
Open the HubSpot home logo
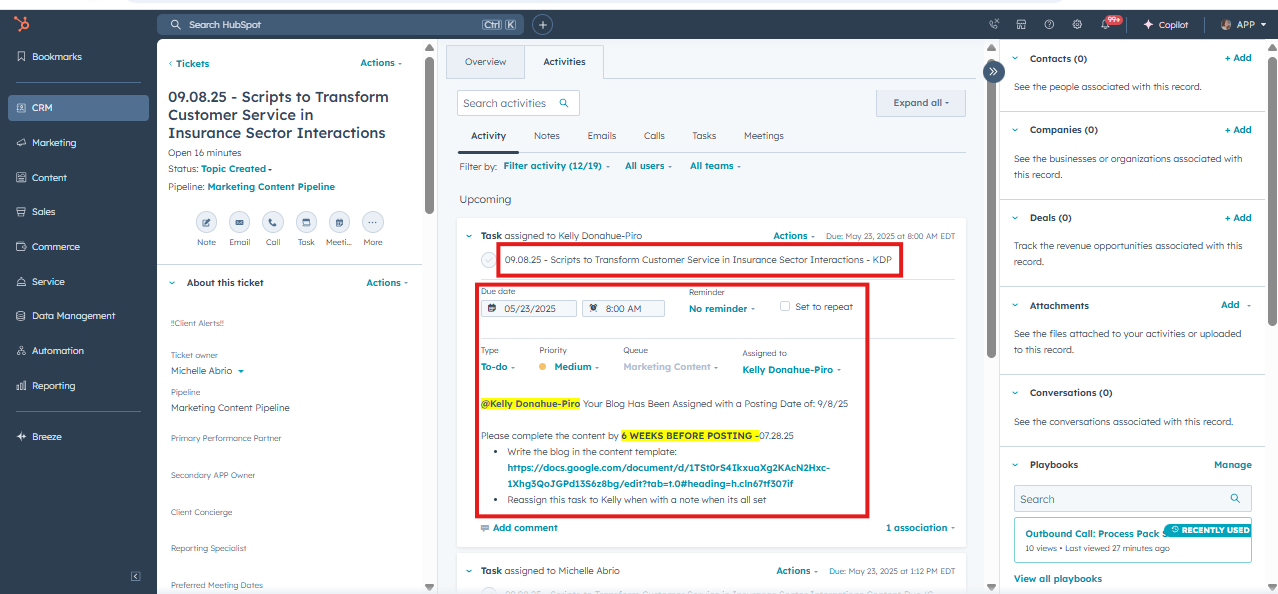point(21,24)
